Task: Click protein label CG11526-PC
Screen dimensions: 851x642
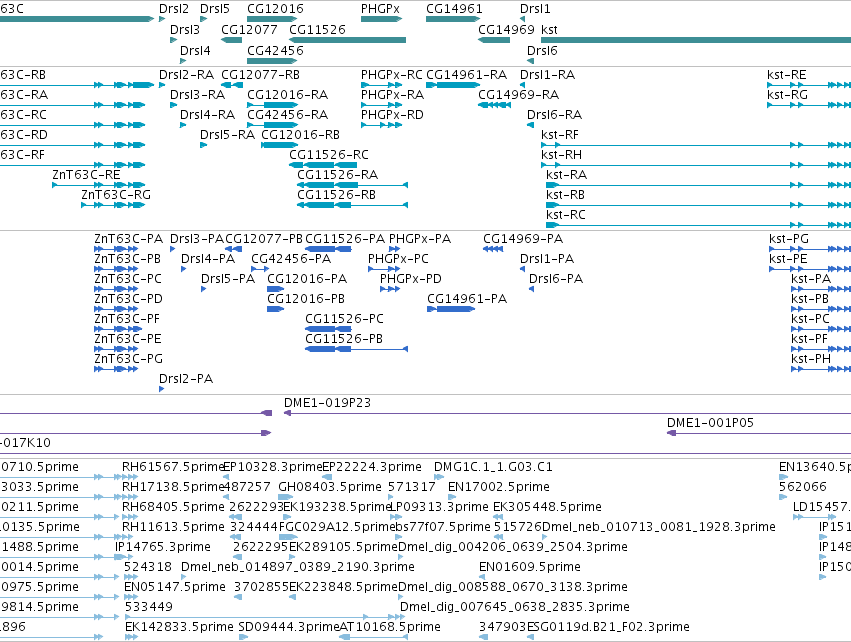Action: (x=345, y=319)
